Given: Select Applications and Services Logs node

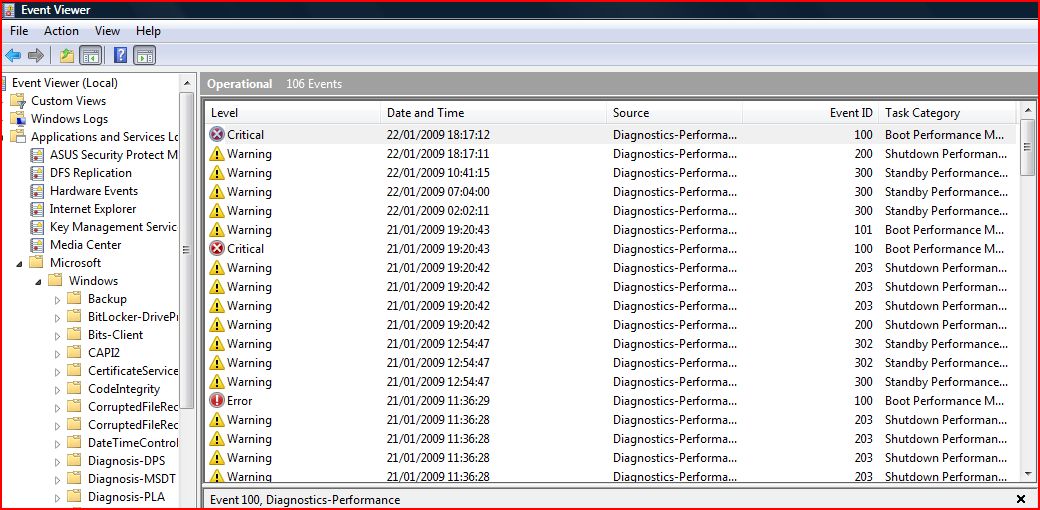Looking at the screenshot, I should coord(105,137).
